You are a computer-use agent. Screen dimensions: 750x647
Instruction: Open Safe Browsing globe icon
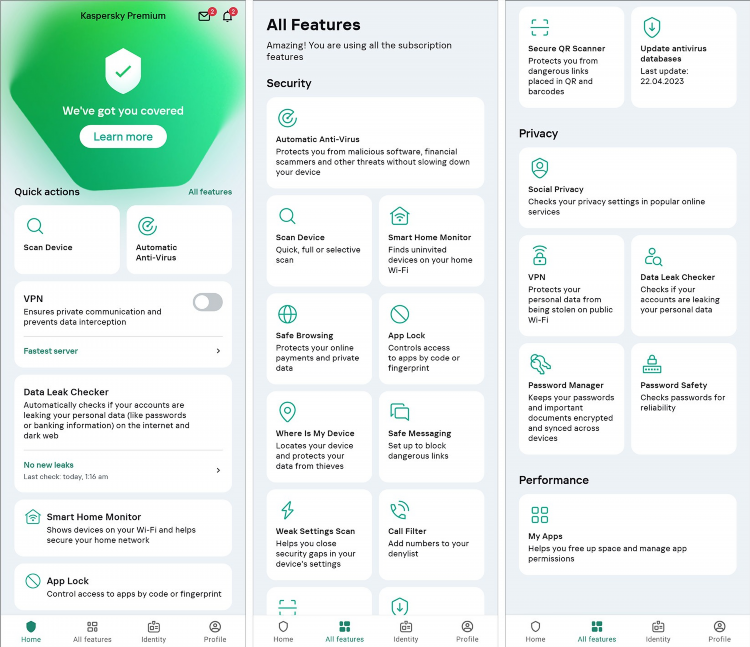tap(287, 314)
